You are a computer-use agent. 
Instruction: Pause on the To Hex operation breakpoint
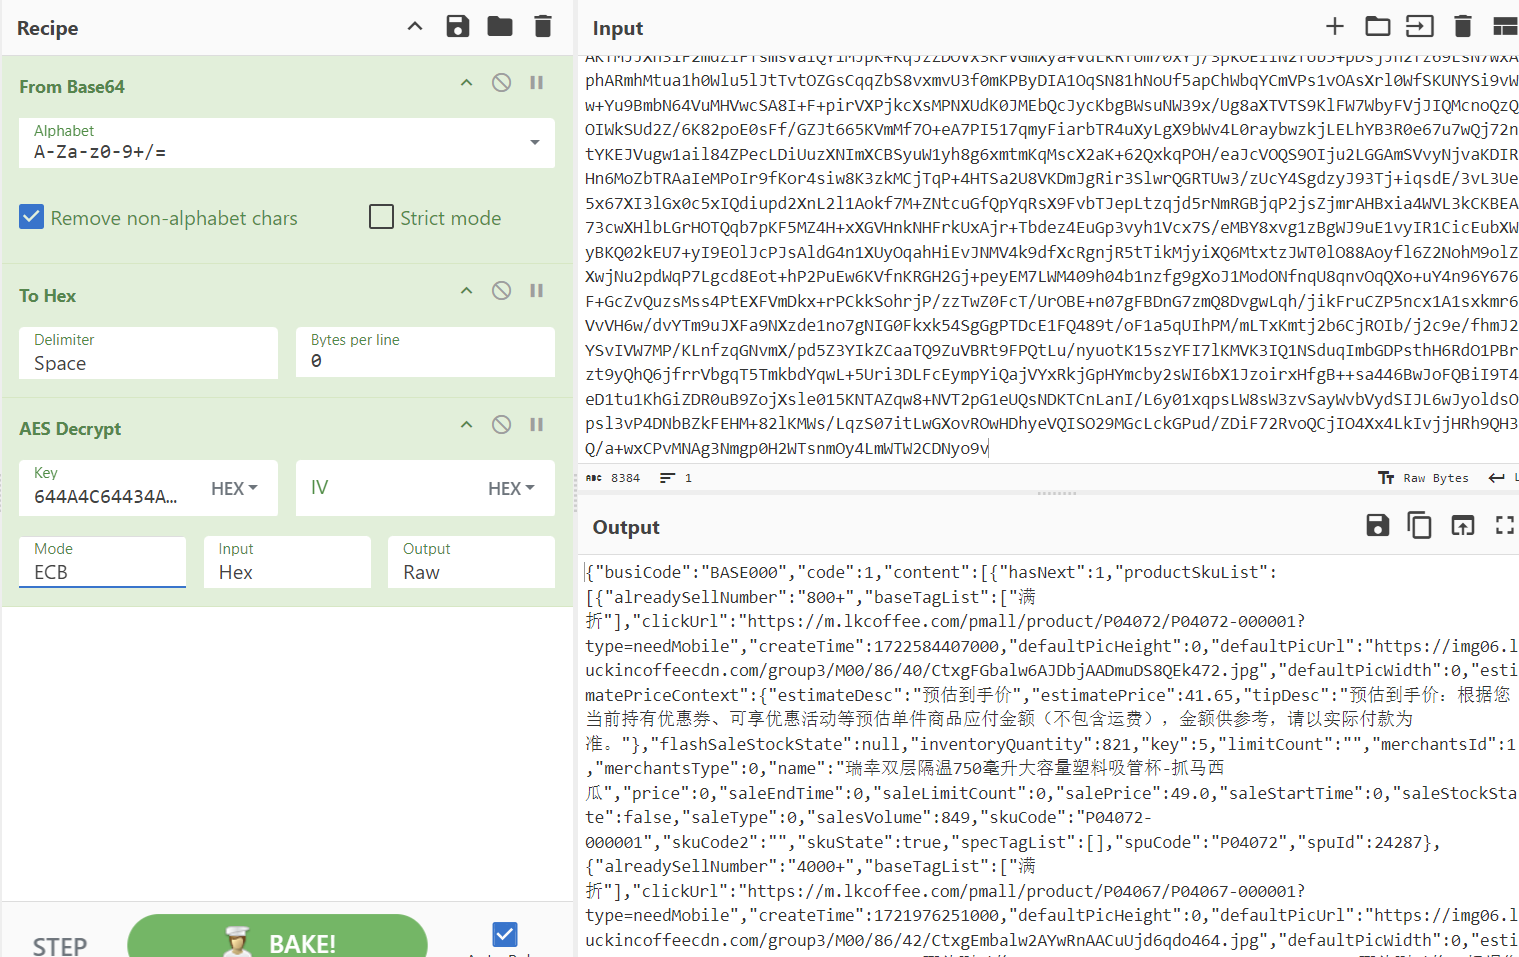pyautogui.click(x=537, y=291)
